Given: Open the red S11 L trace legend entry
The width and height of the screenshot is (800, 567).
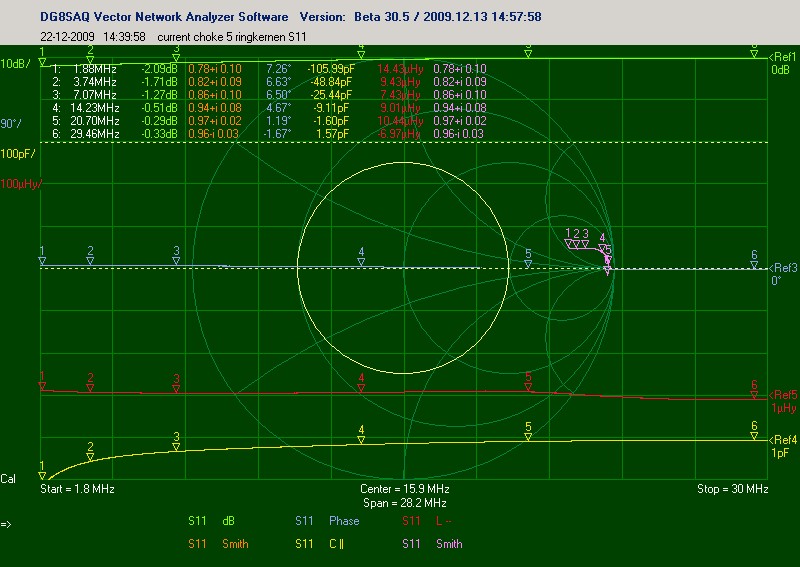Looking at the screenshot, I should pyautogui.click(x=427, y=521).
